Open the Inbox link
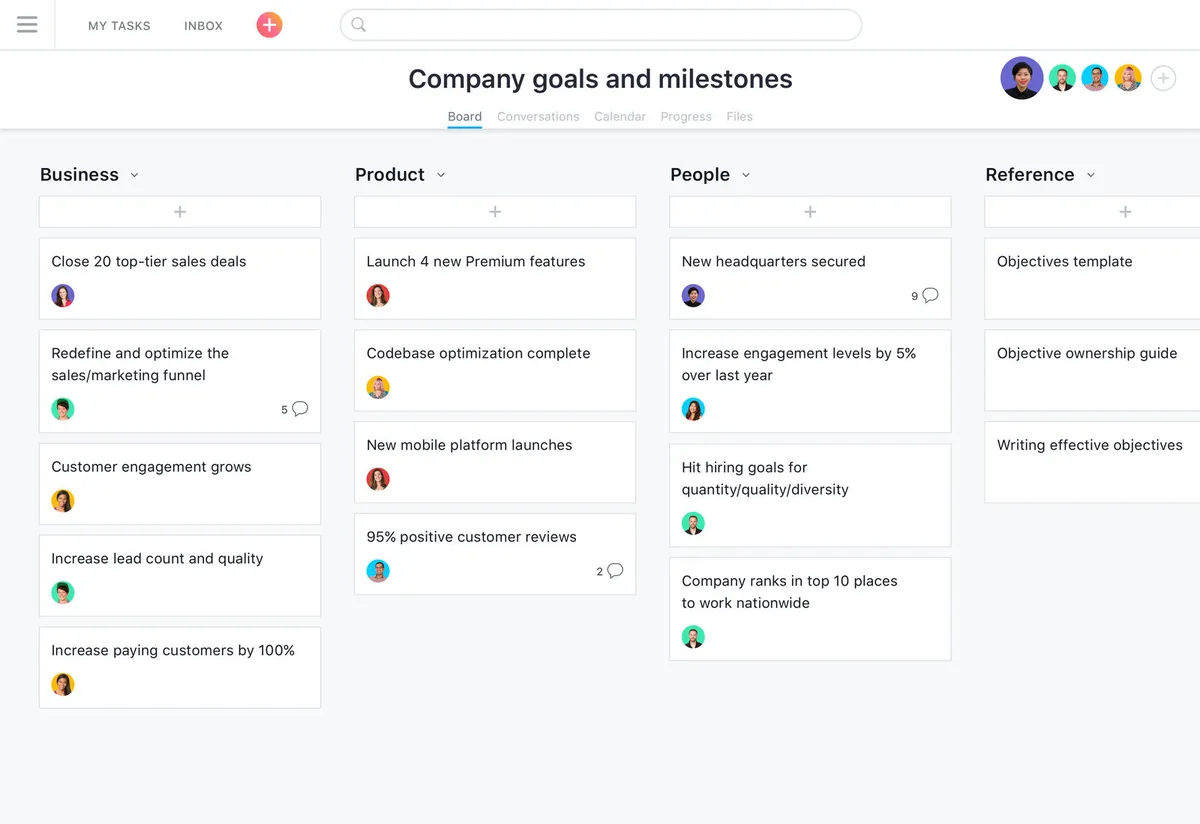The height and width of the screenshot is (824, 1200). [x=203, y=26]
